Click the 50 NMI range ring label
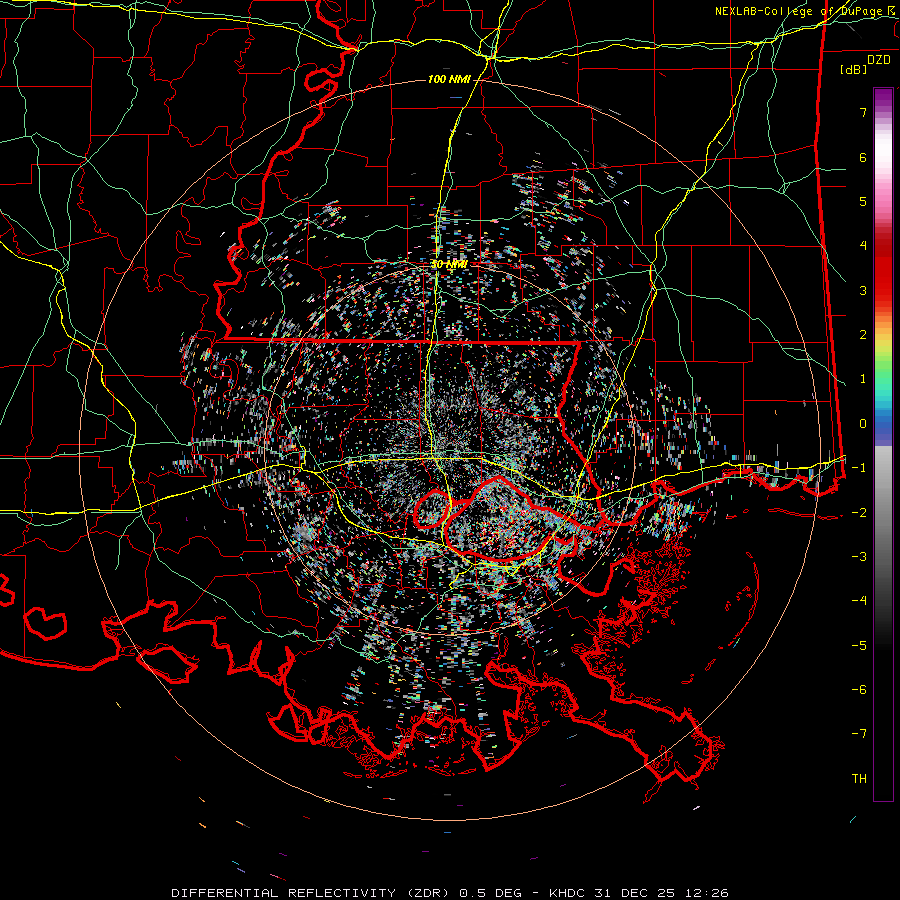 [449, 264]
